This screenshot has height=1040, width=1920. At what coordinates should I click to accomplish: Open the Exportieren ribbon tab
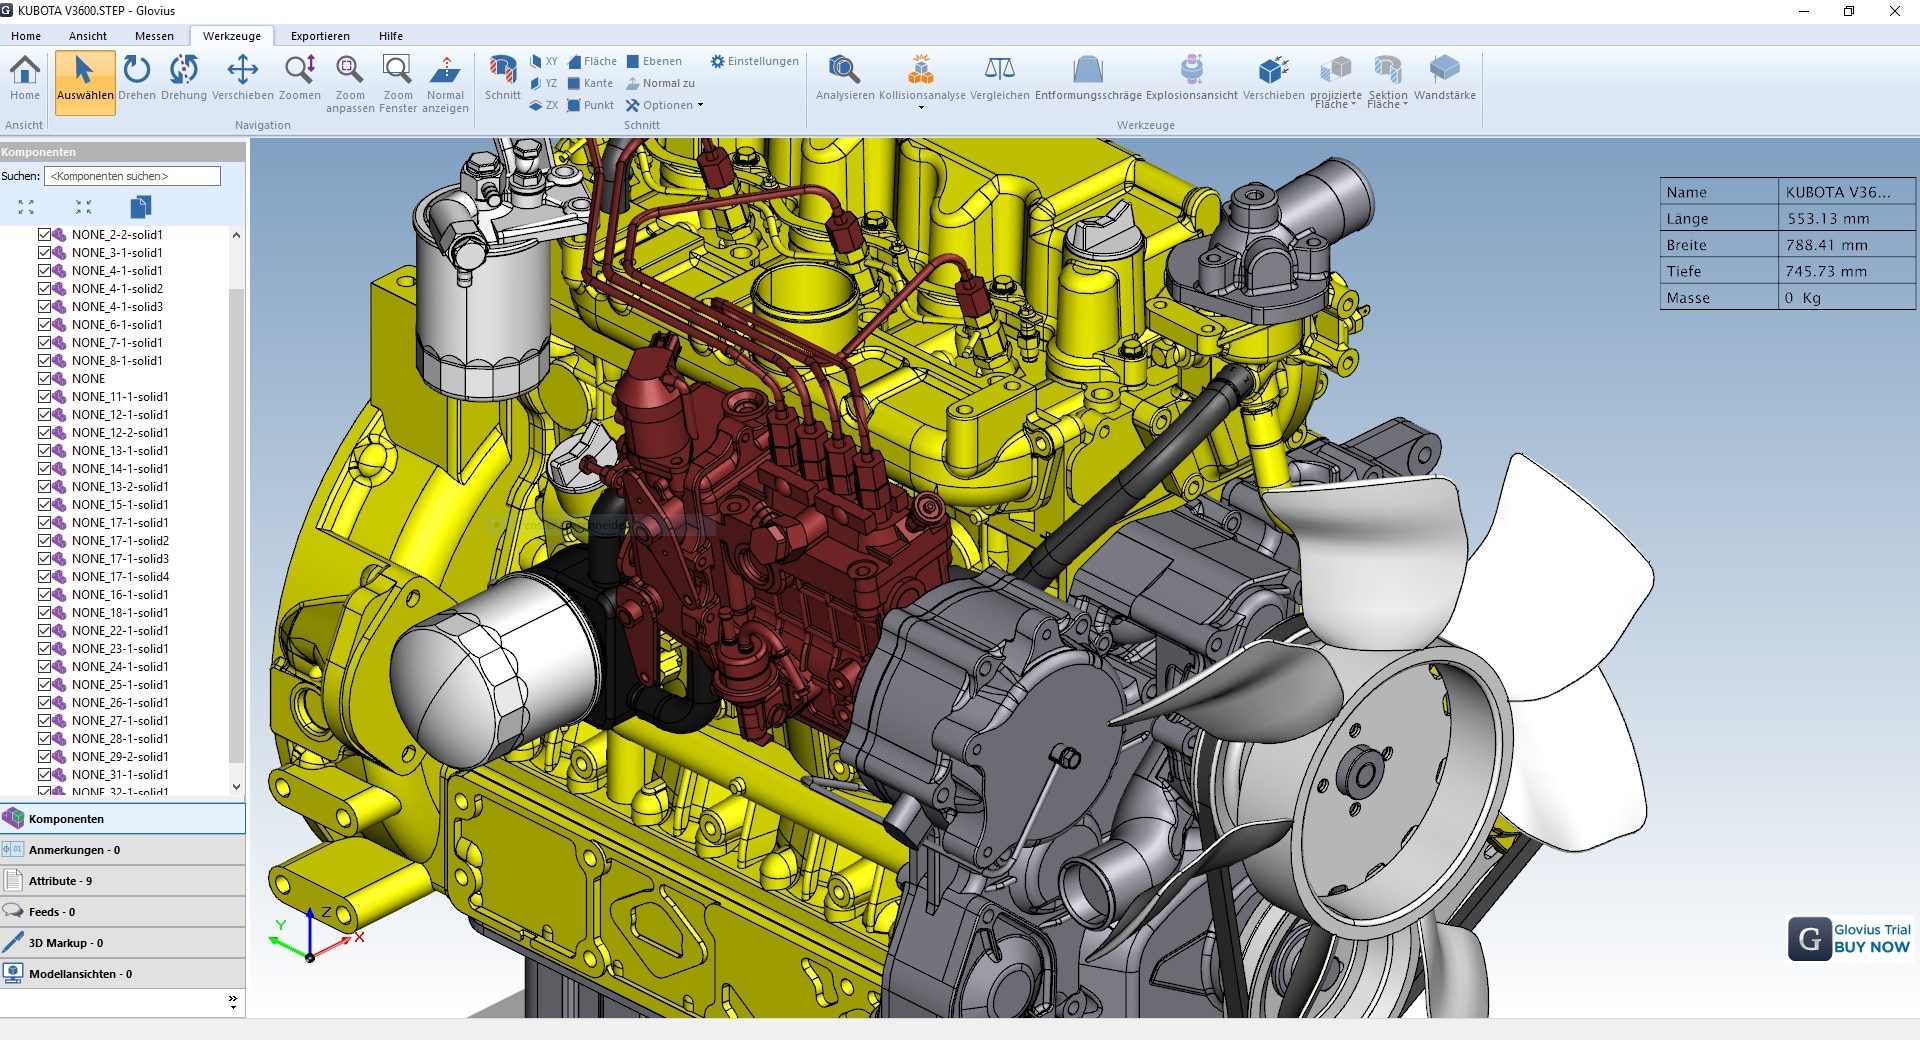click(320, 36)
